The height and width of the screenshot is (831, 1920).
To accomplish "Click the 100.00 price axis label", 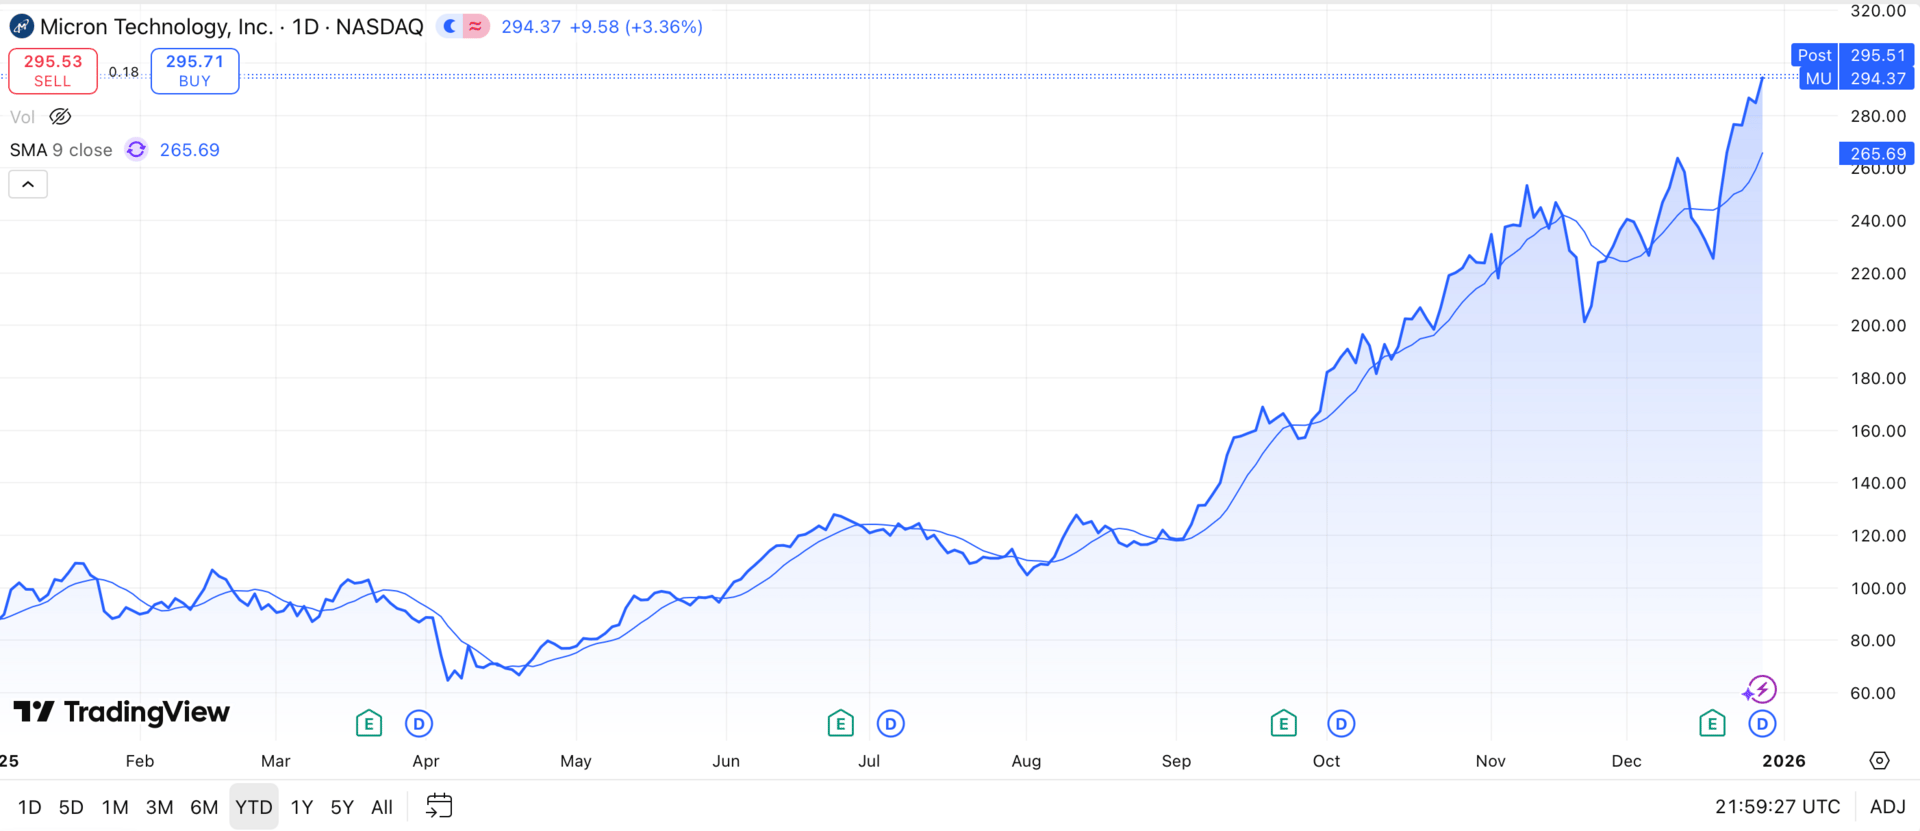I will pos(1878,588).
